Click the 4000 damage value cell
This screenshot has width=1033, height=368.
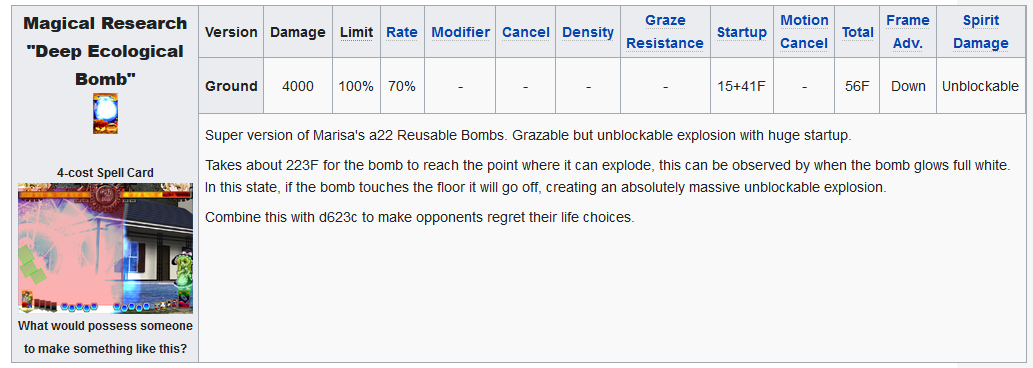pos(298,86)
